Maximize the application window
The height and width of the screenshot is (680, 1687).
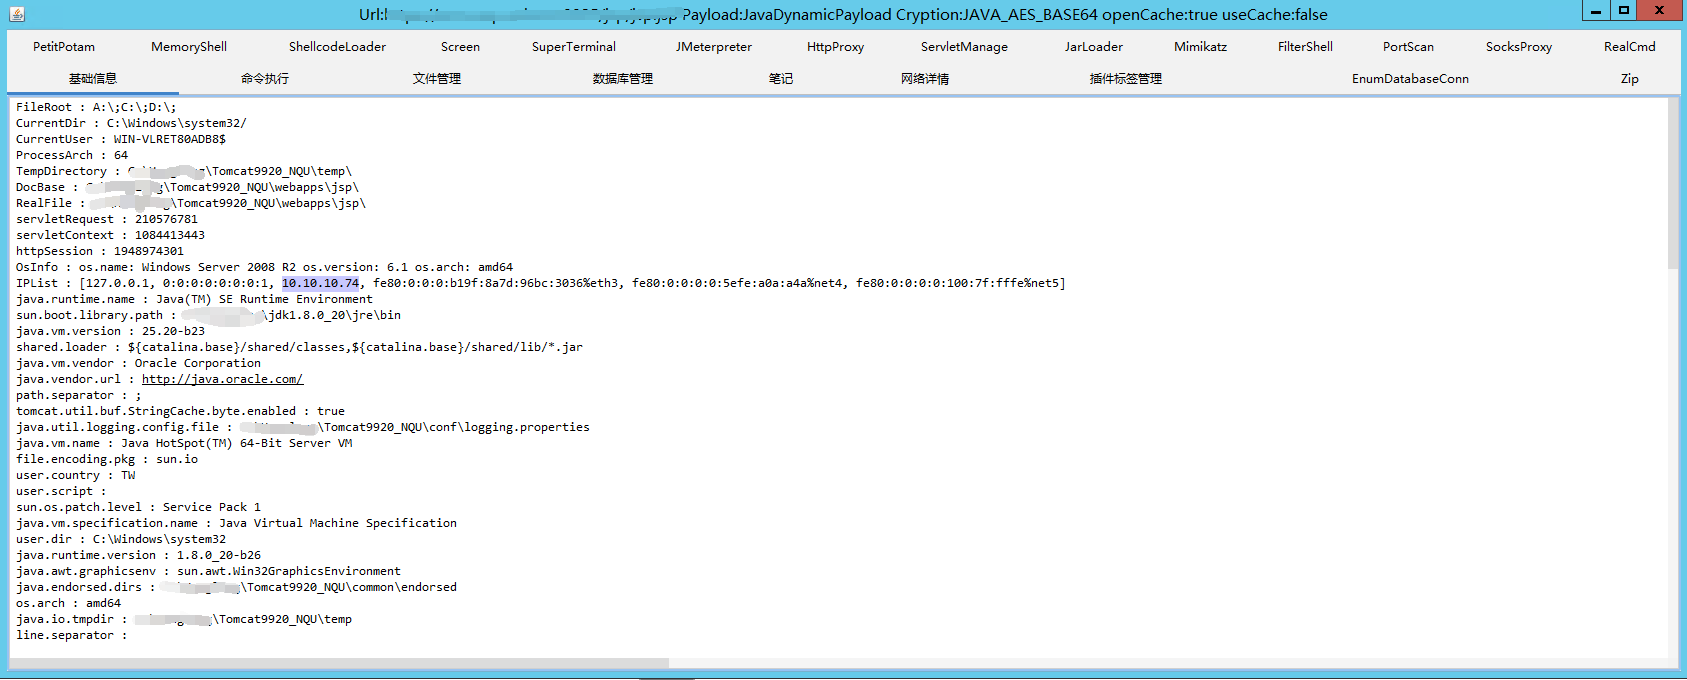1624,10
